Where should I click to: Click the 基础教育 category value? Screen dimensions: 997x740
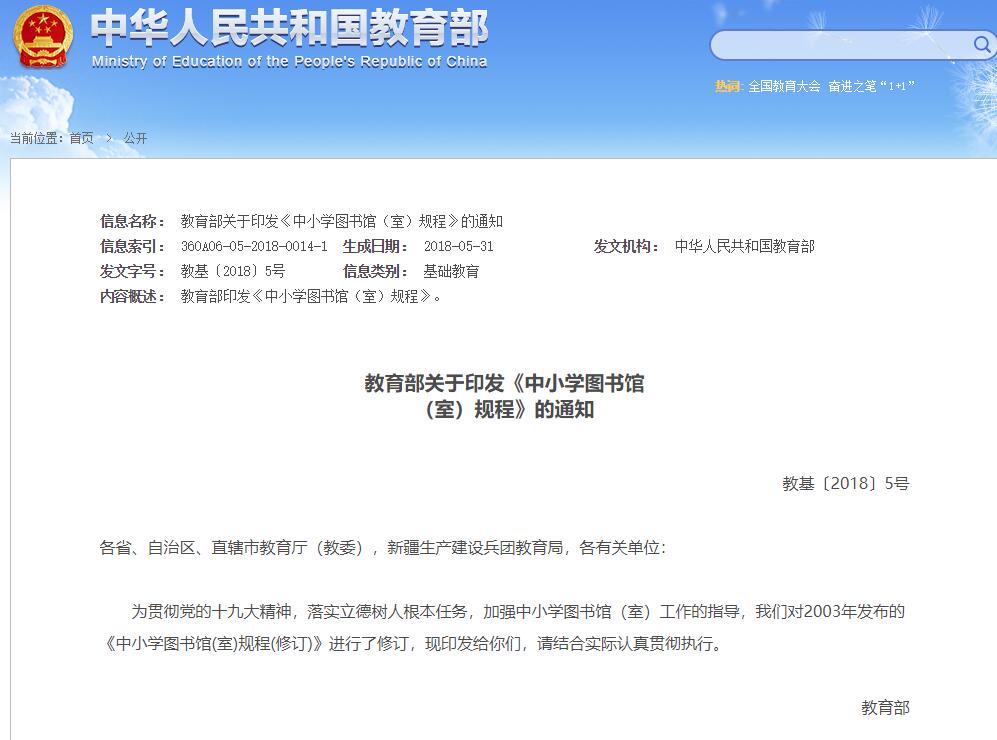[x=451, y=271]
